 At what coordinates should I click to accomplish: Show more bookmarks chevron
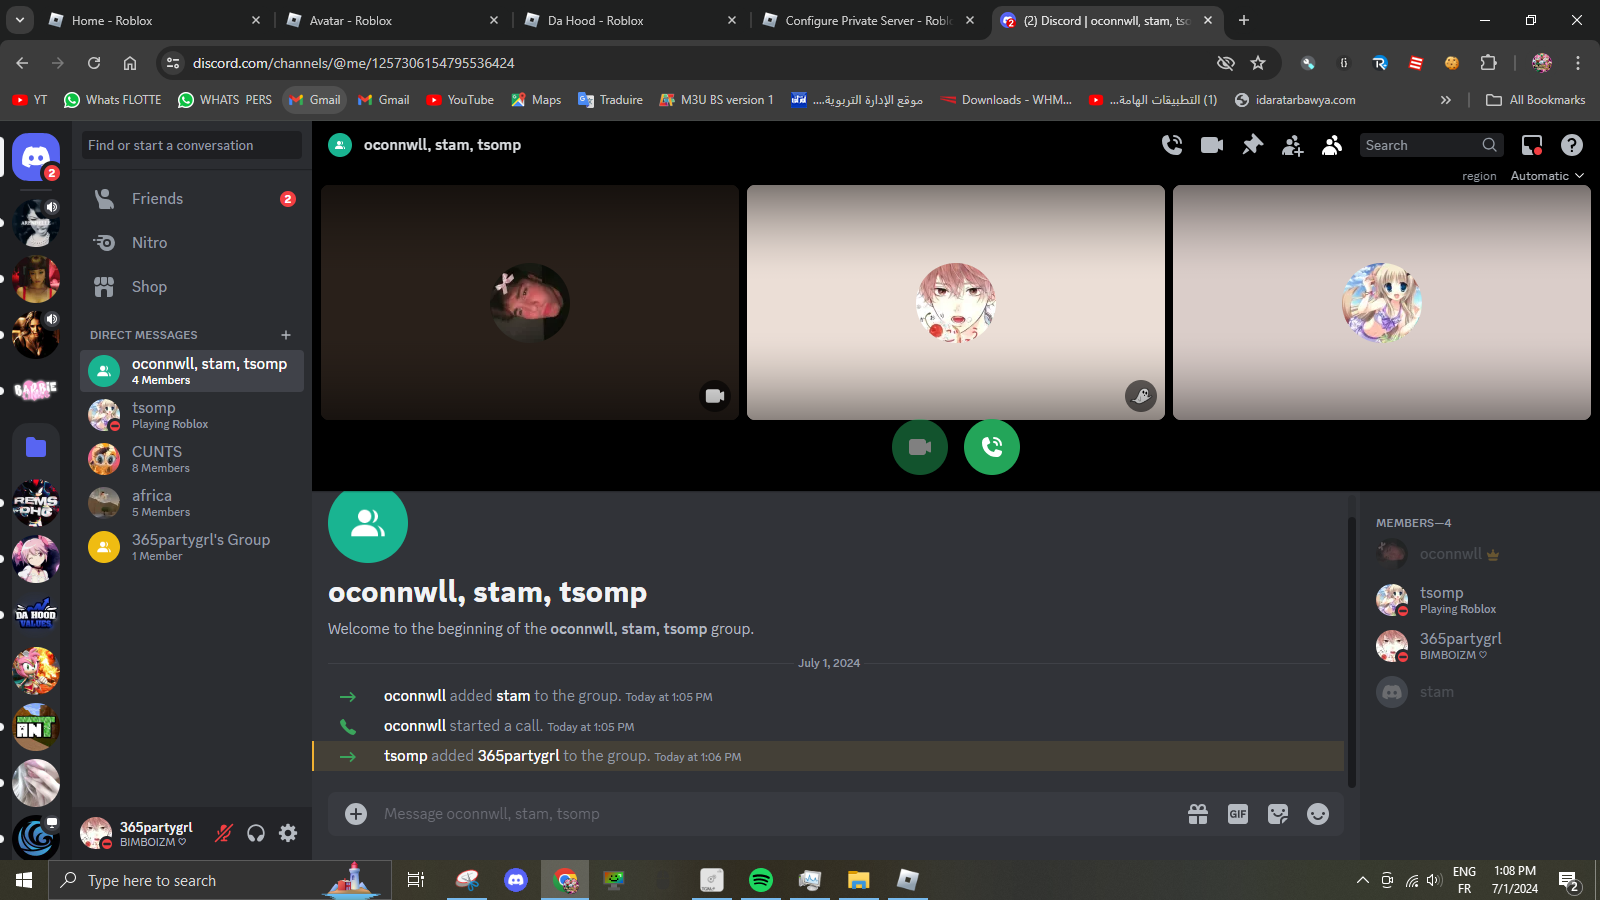pyautogui.click(x=1445, y=100)
